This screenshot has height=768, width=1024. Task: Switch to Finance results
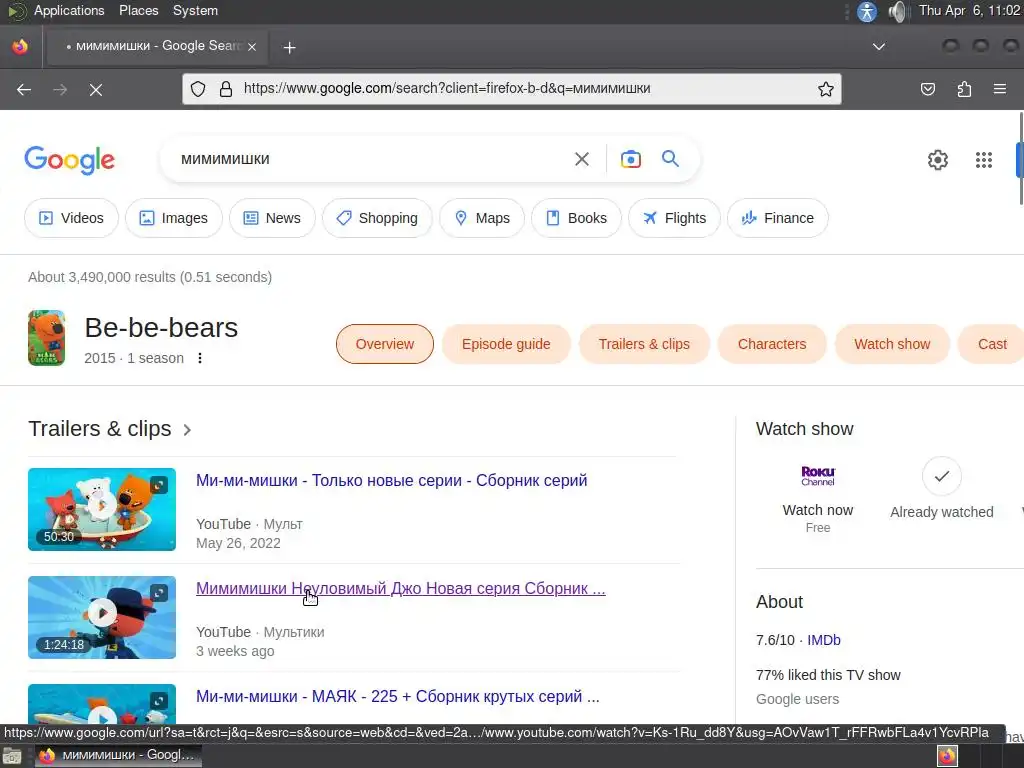point(778,218)
